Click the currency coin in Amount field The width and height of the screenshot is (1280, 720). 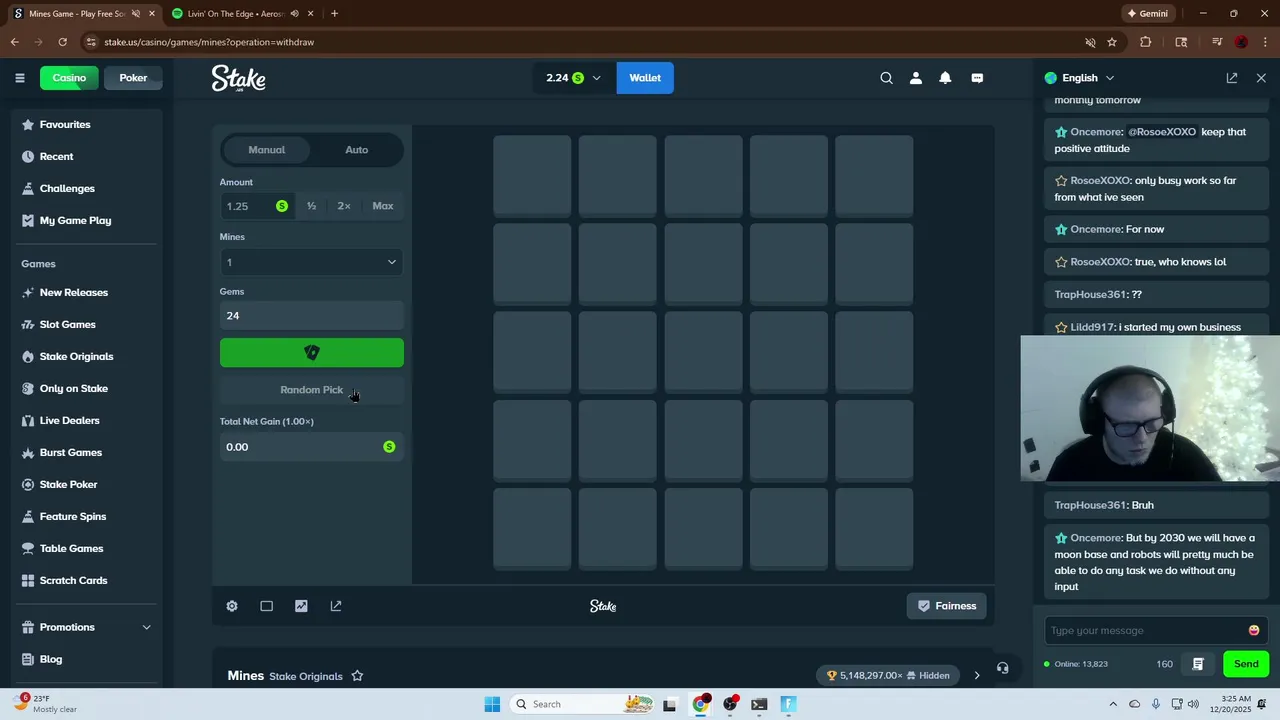[282, 206]
